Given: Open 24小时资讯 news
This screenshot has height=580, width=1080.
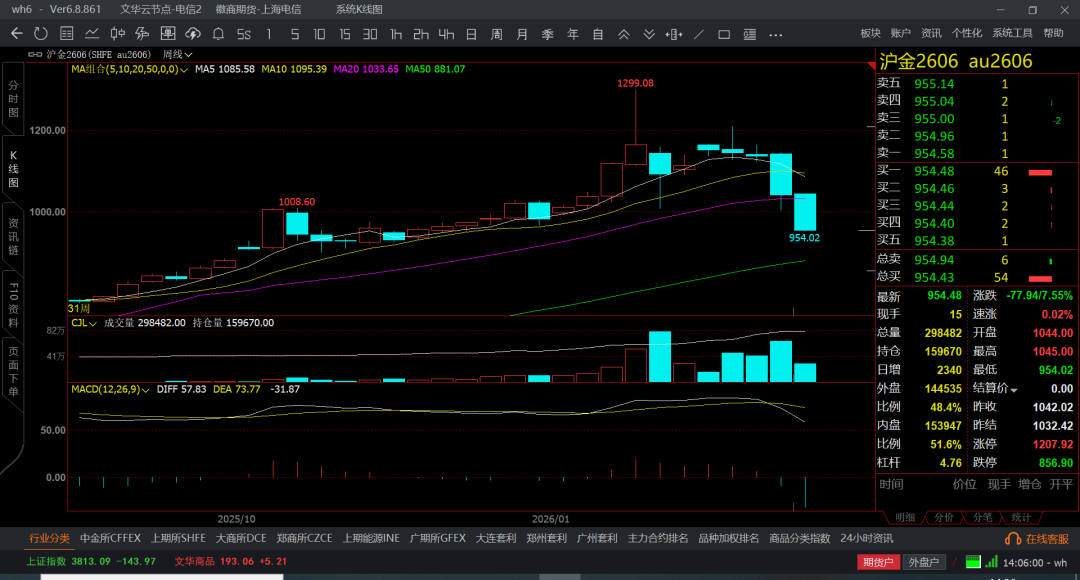Looking at the screenshot, I should [x=866, y=539].
